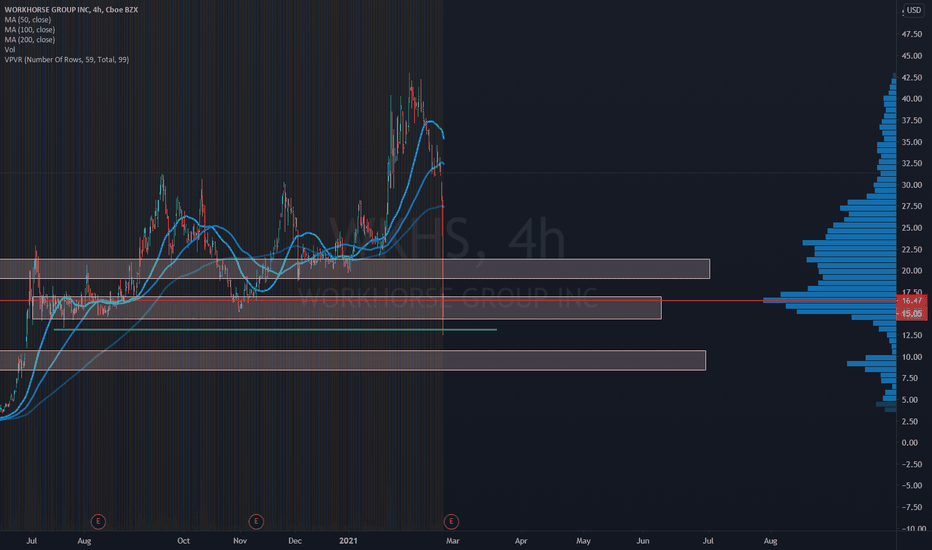Screen dimensions: 932x550
Task: Select the MA (200, close) indicator label
Action: [x=30, y=40]
